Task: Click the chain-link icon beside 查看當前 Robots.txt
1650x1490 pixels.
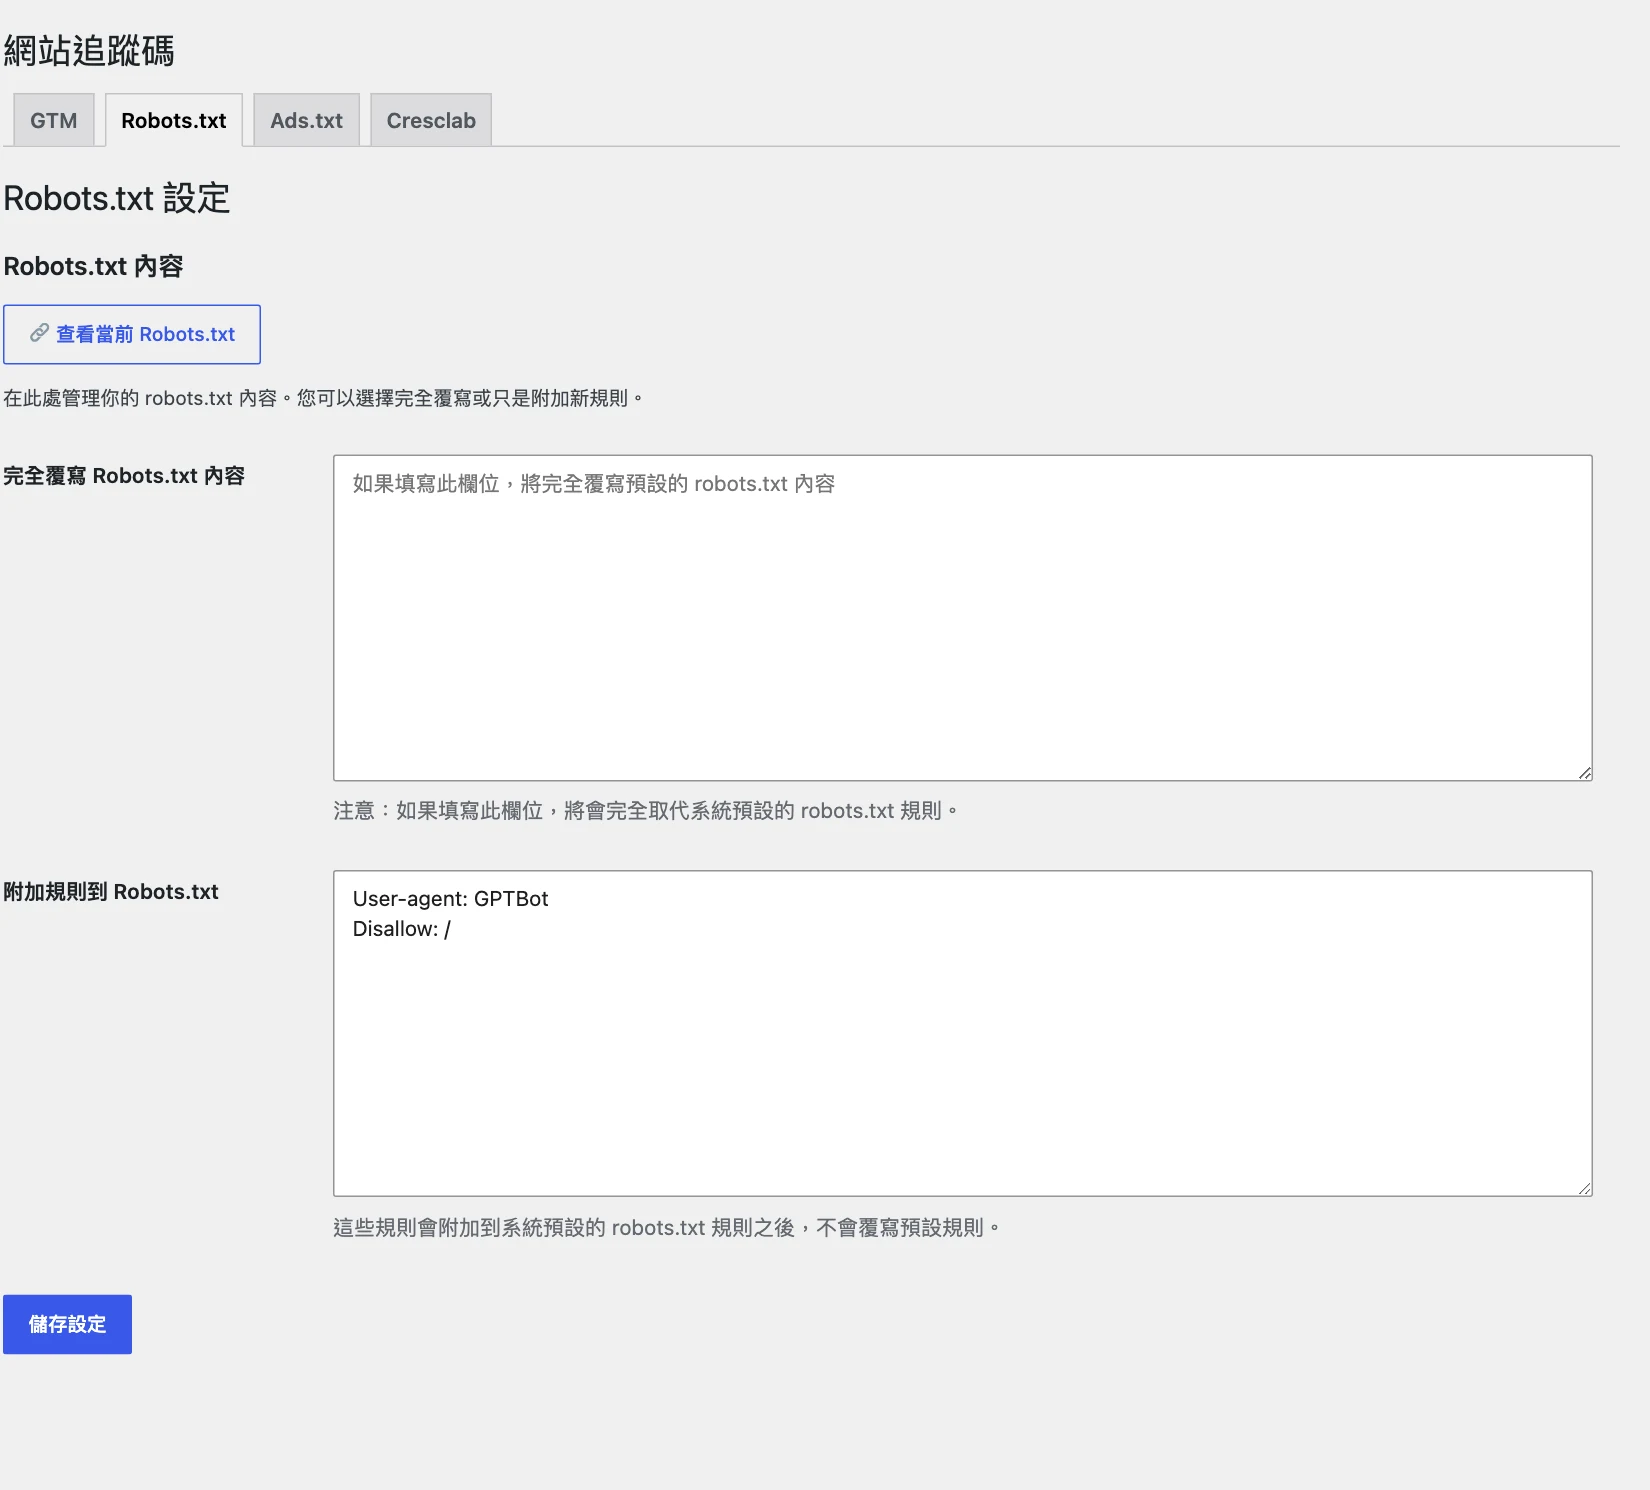Action: [39, 333]
